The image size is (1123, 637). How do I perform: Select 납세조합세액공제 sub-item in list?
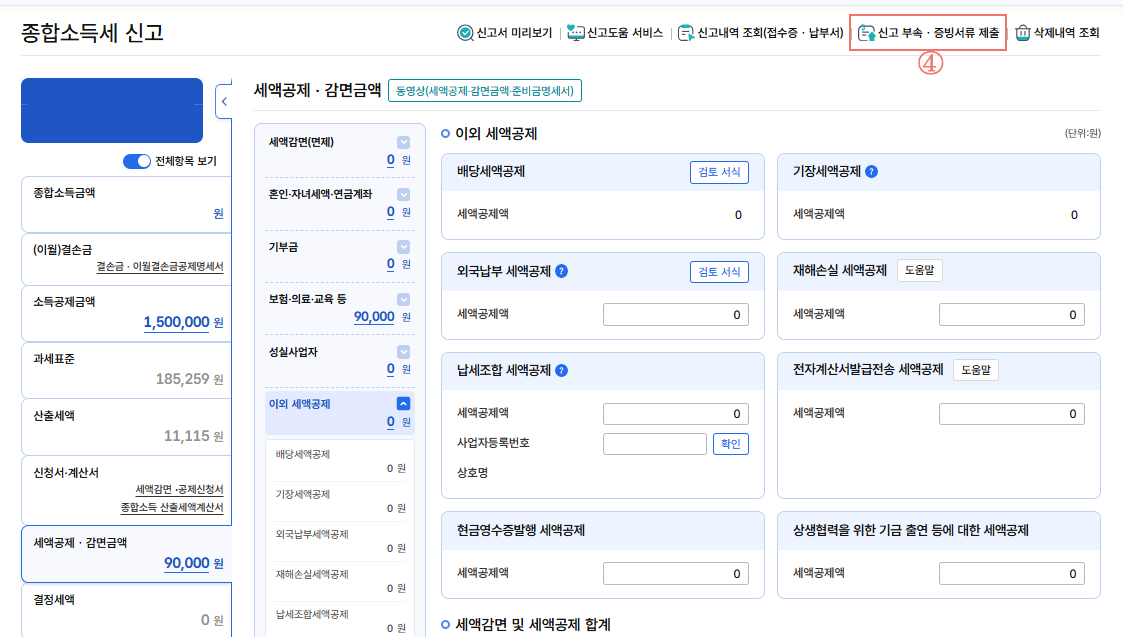pos(339,621)
